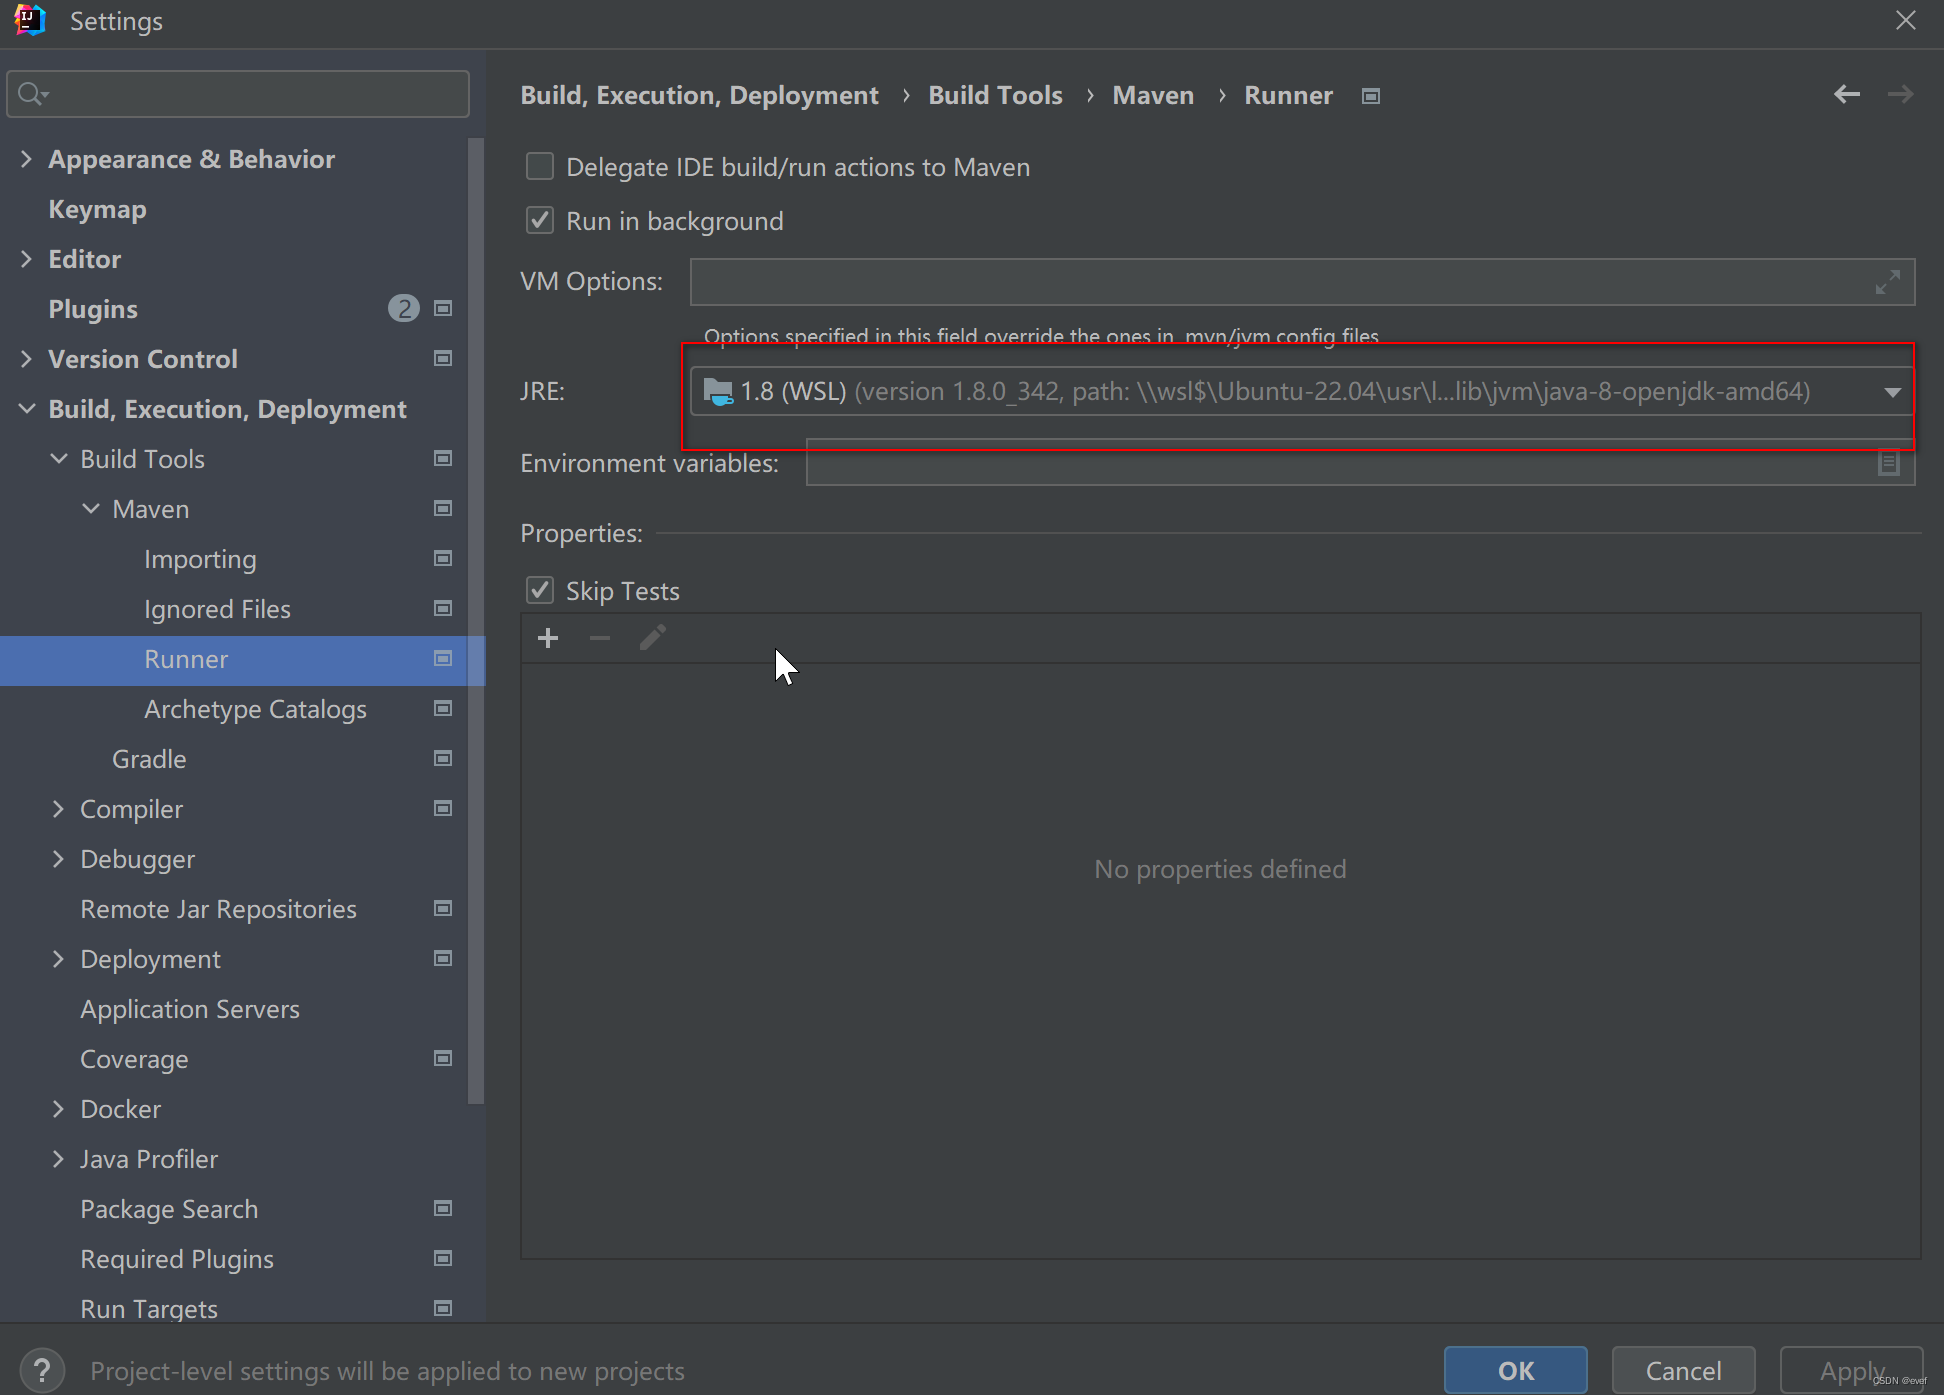The height and width of the screenshot is (1395, 1944).
Task: Click the settings tree vertical scrollbar
Action: click(x=476, y=620)
